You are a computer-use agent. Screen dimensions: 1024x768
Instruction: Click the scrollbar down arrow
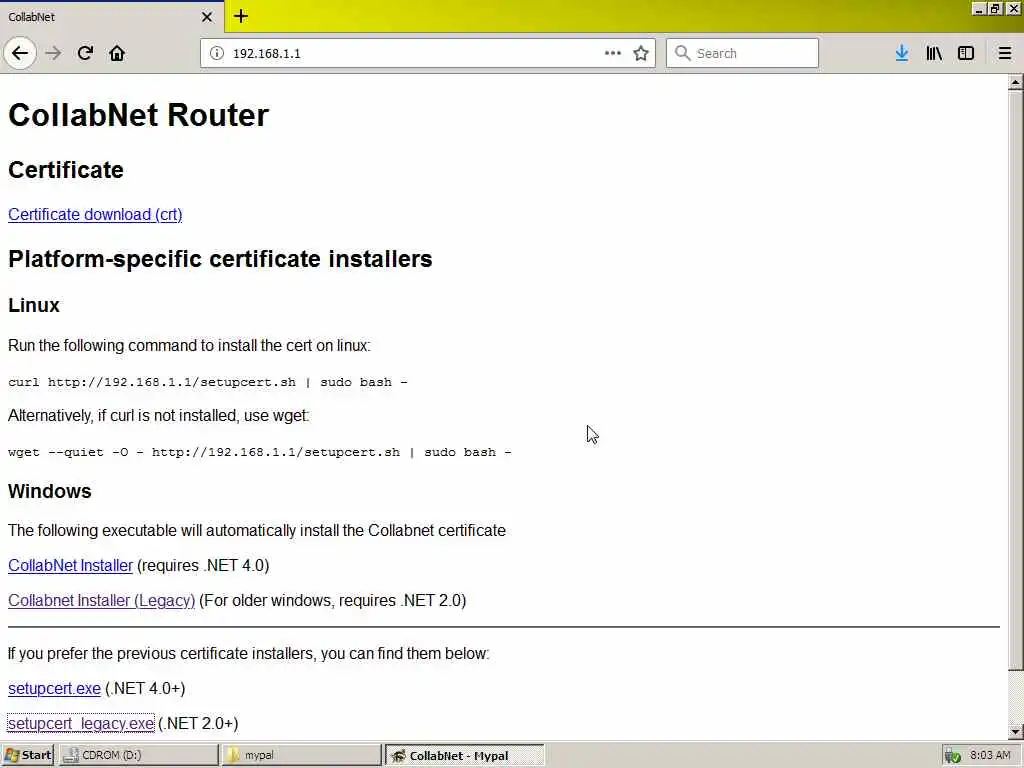(1015, 731)
